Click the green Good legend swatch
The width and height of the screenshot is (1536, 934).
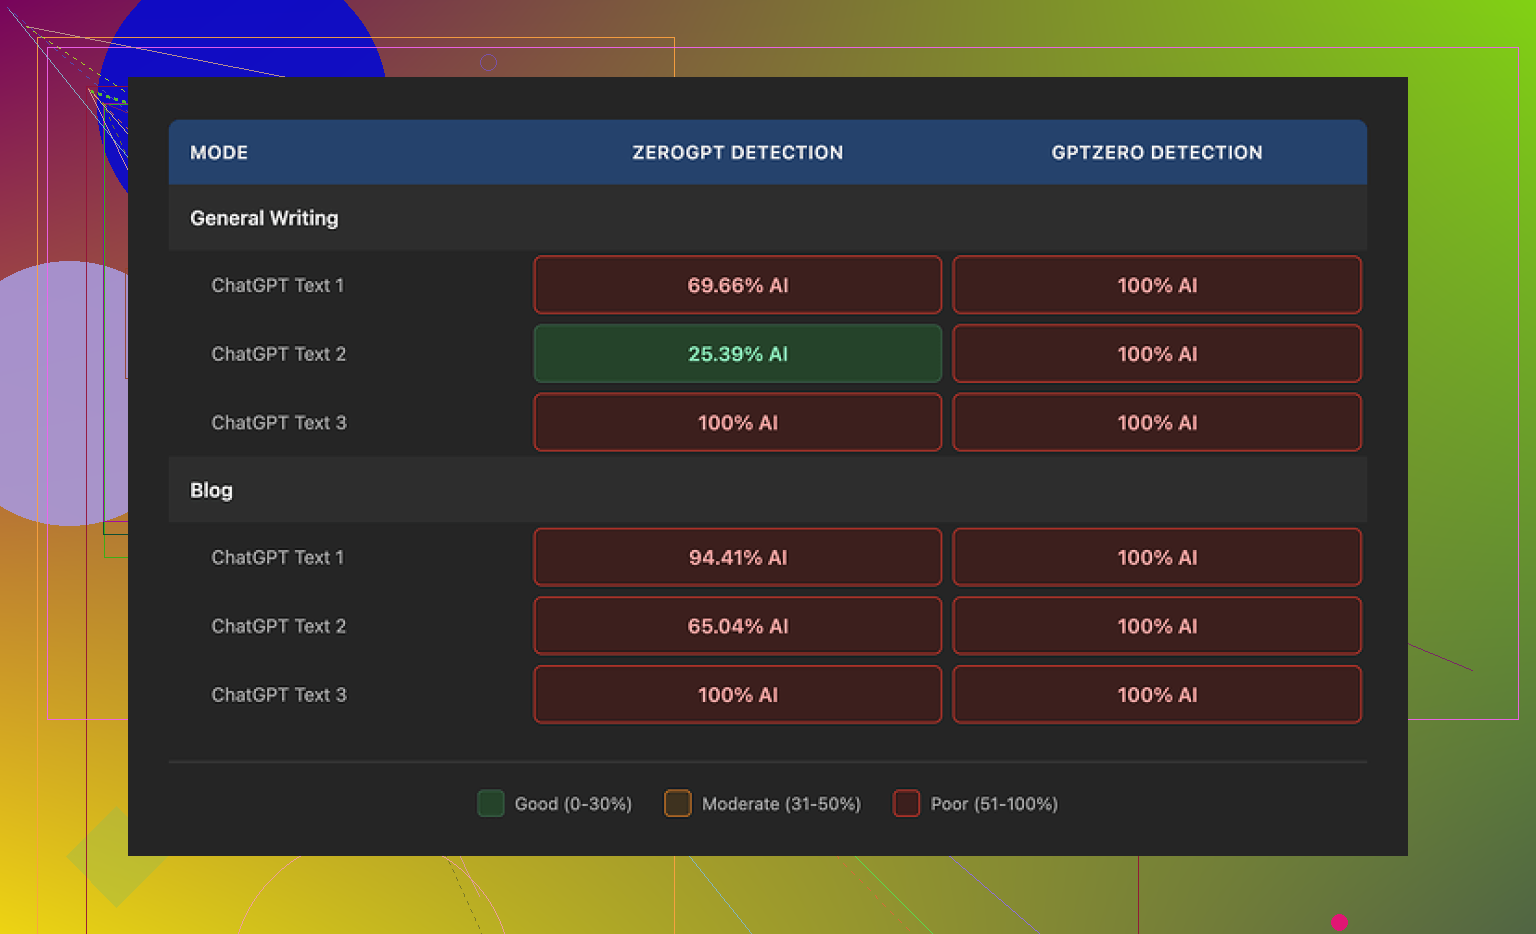pos(490,803)
